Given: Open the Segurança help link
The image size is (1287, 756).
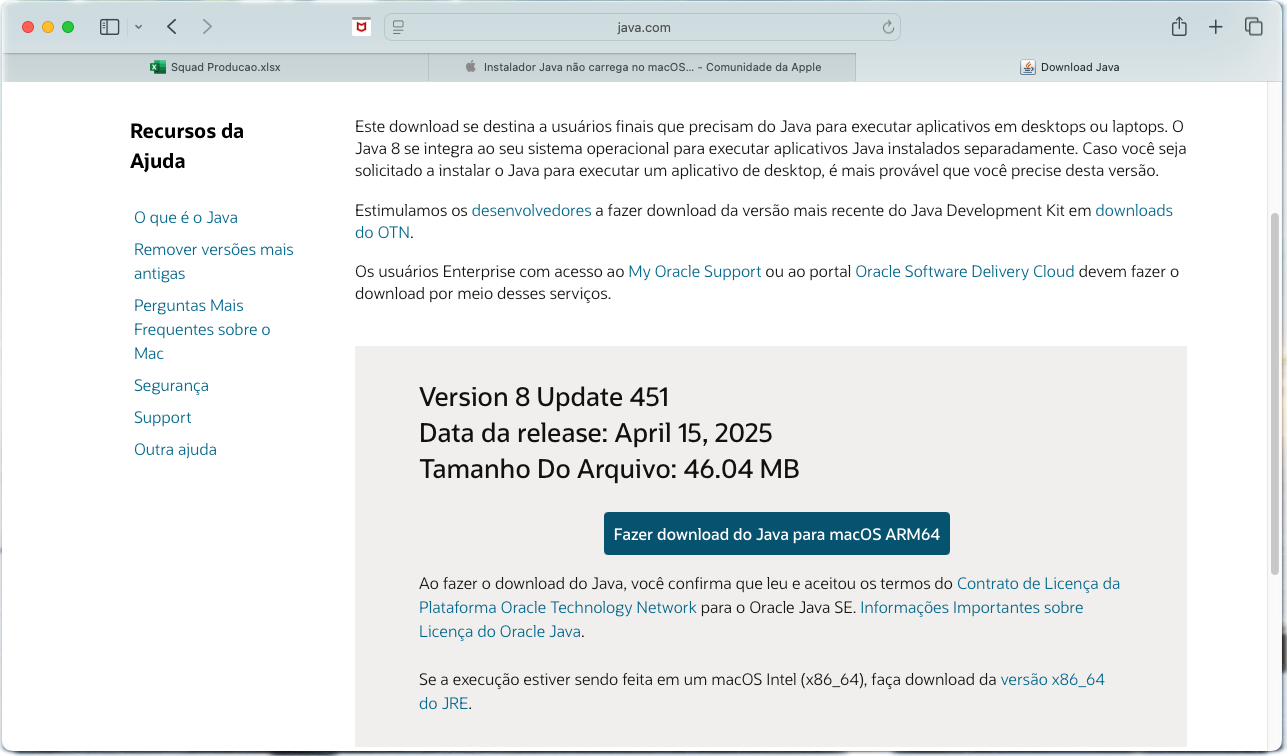Looking at the screenshot, I should tap(171, 385).
